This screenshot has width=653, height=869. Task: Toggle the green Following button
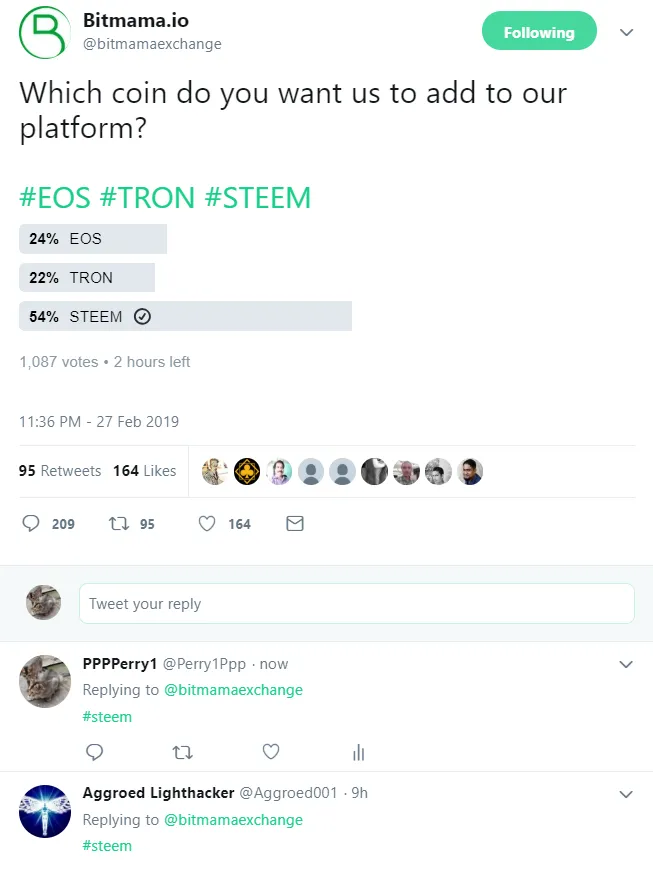coord(539,31)
